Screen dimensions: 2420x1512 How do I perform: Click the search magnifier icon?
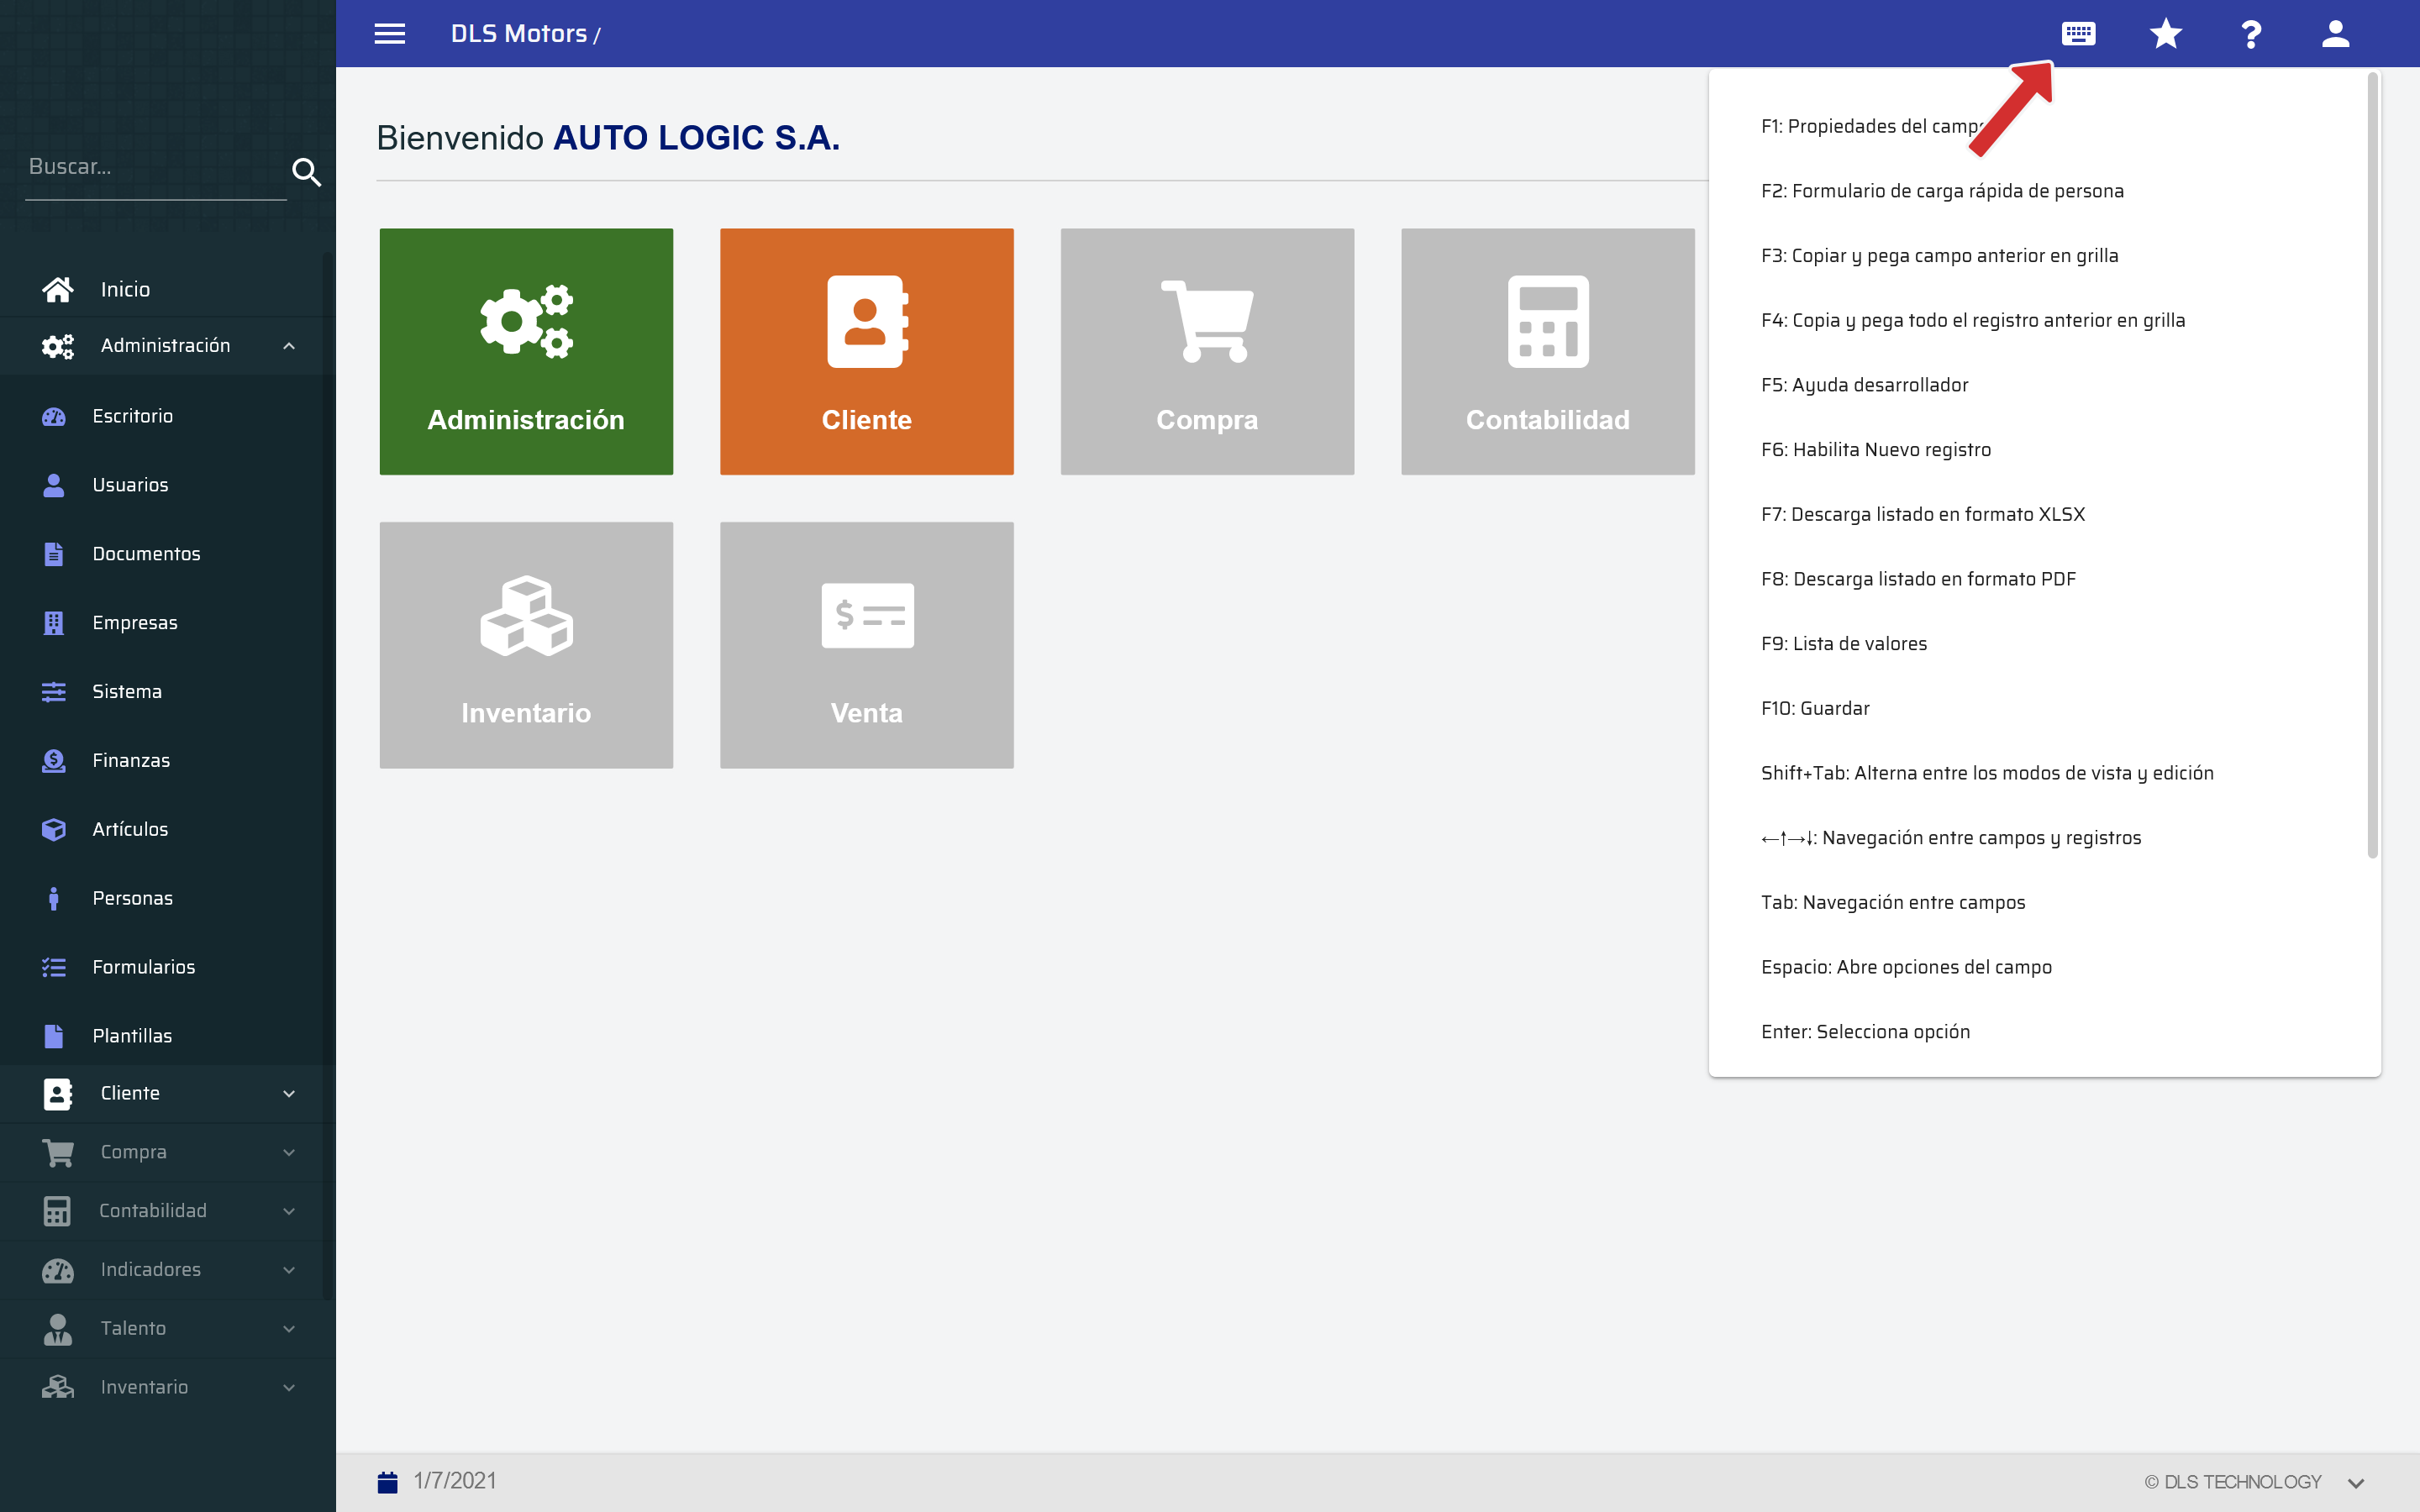[306, 172]
